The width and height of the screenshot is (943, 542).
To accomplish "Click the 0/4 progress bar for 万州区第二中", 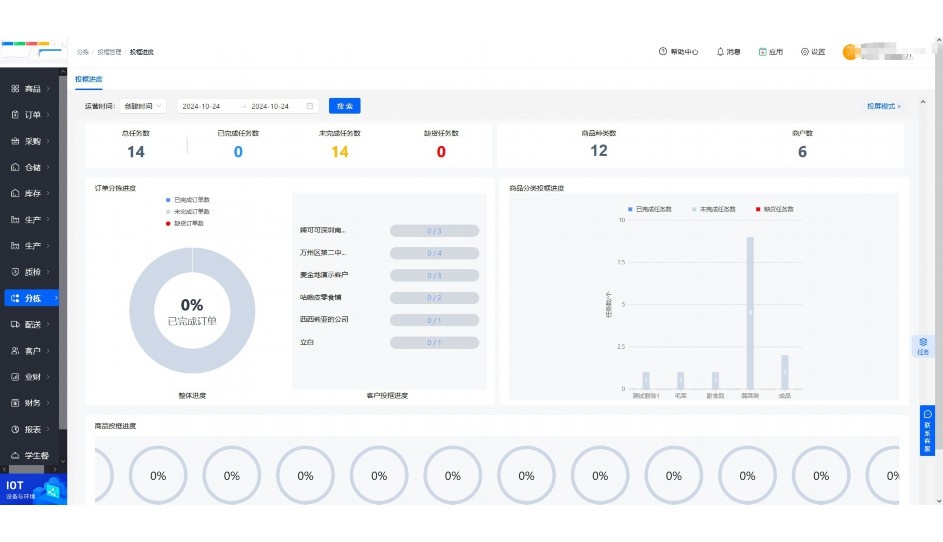I will coord(434,253).
